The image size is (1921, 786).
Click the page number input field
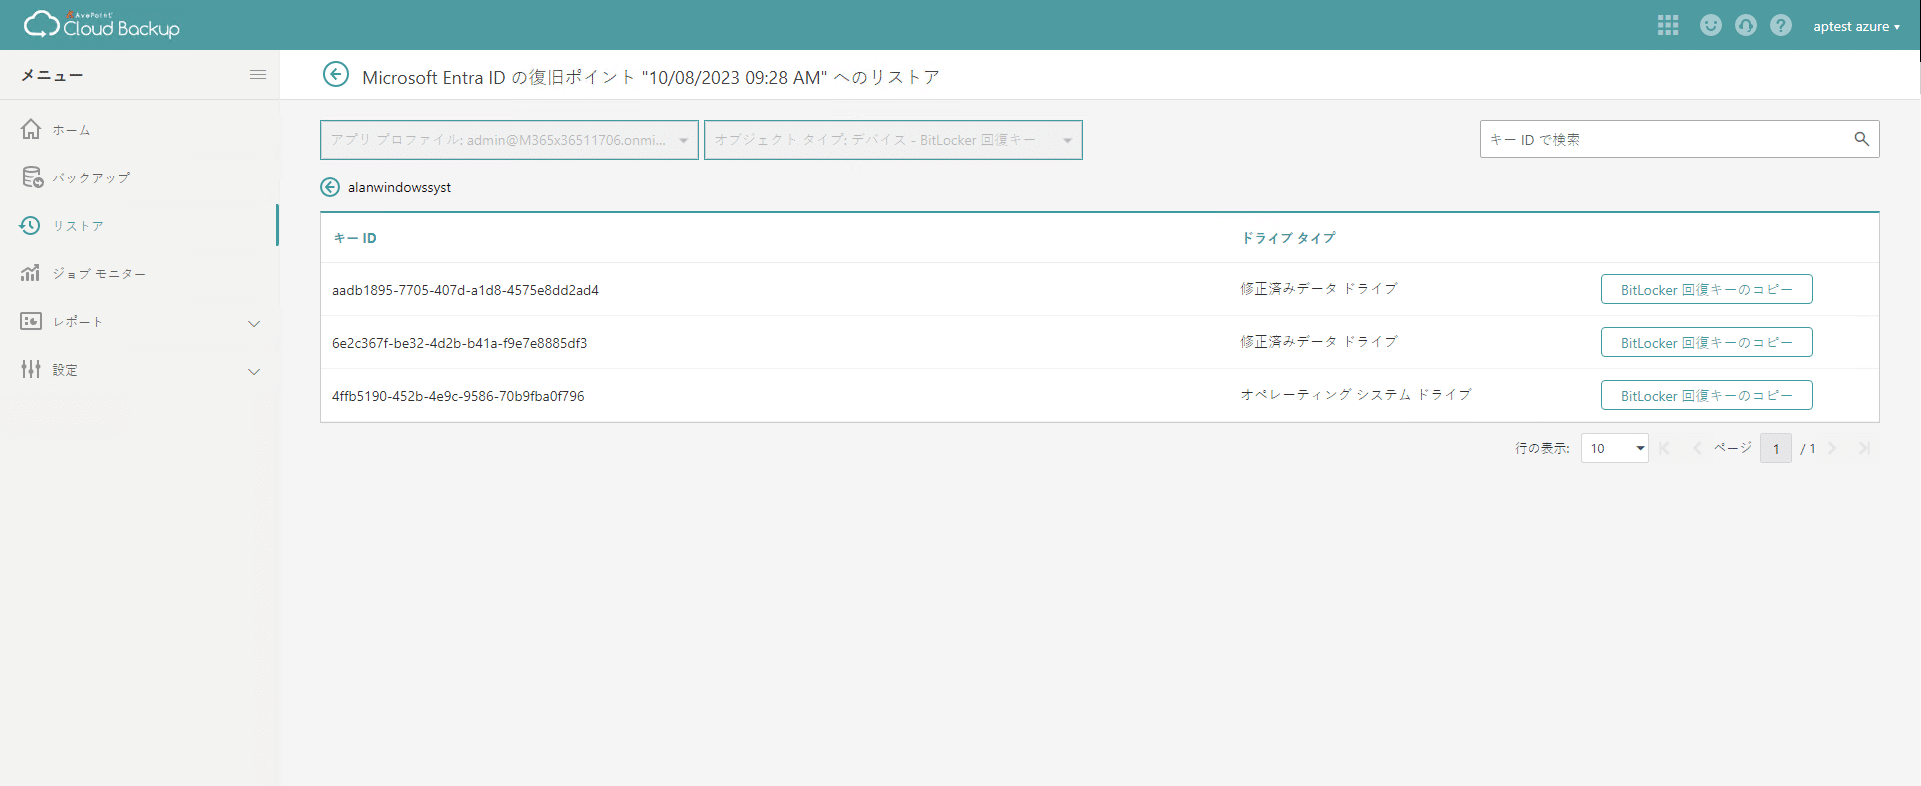pos(1776,448)
